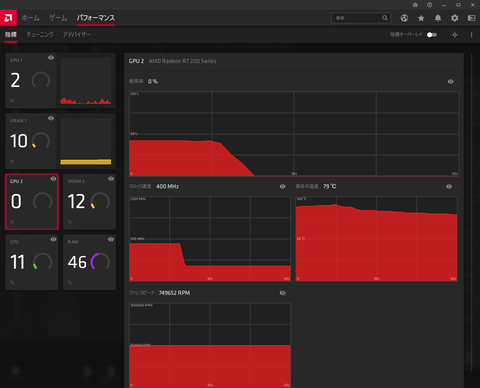Open the アドバイザー sub-tab

click(x=77, y=34)
